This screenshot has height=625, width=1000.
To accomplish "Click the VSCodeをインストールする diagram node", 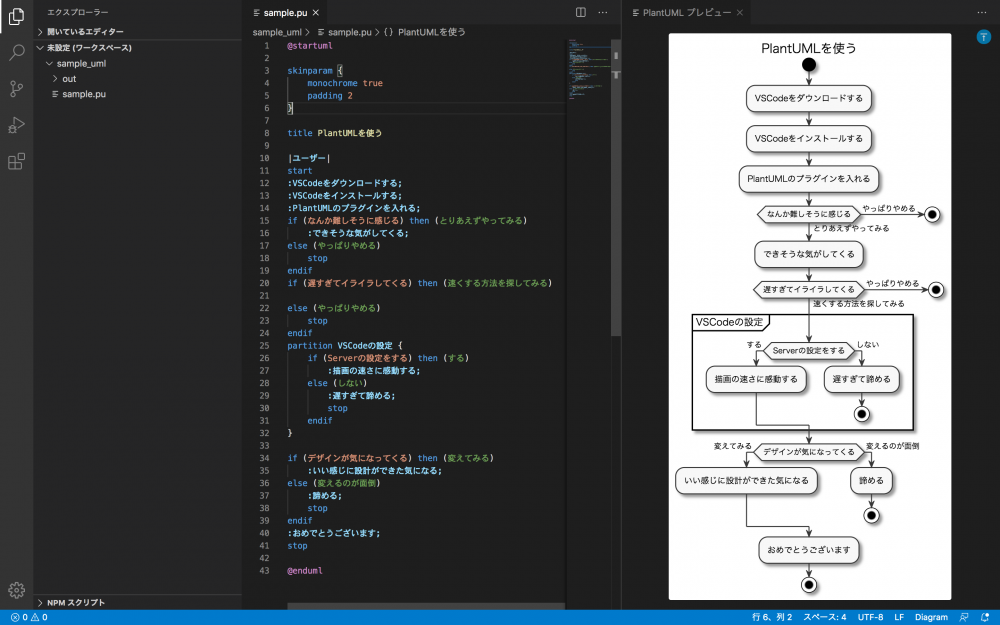I will (x=809, y=139).
